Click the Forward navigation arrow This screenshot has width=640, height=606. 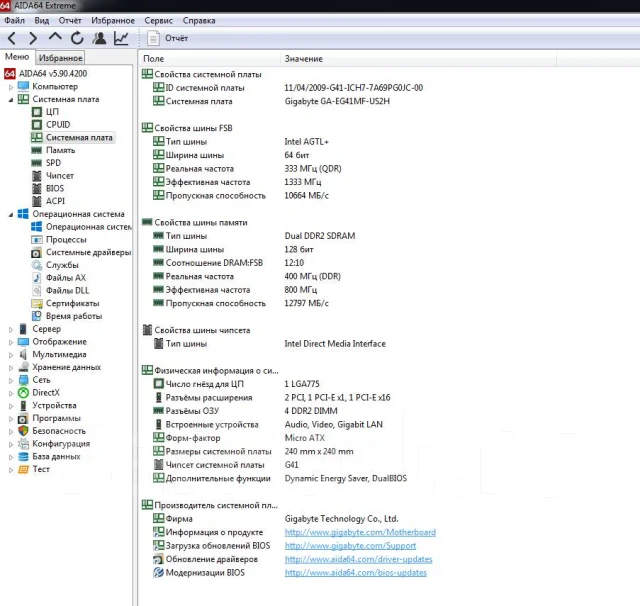click(33, 38)
